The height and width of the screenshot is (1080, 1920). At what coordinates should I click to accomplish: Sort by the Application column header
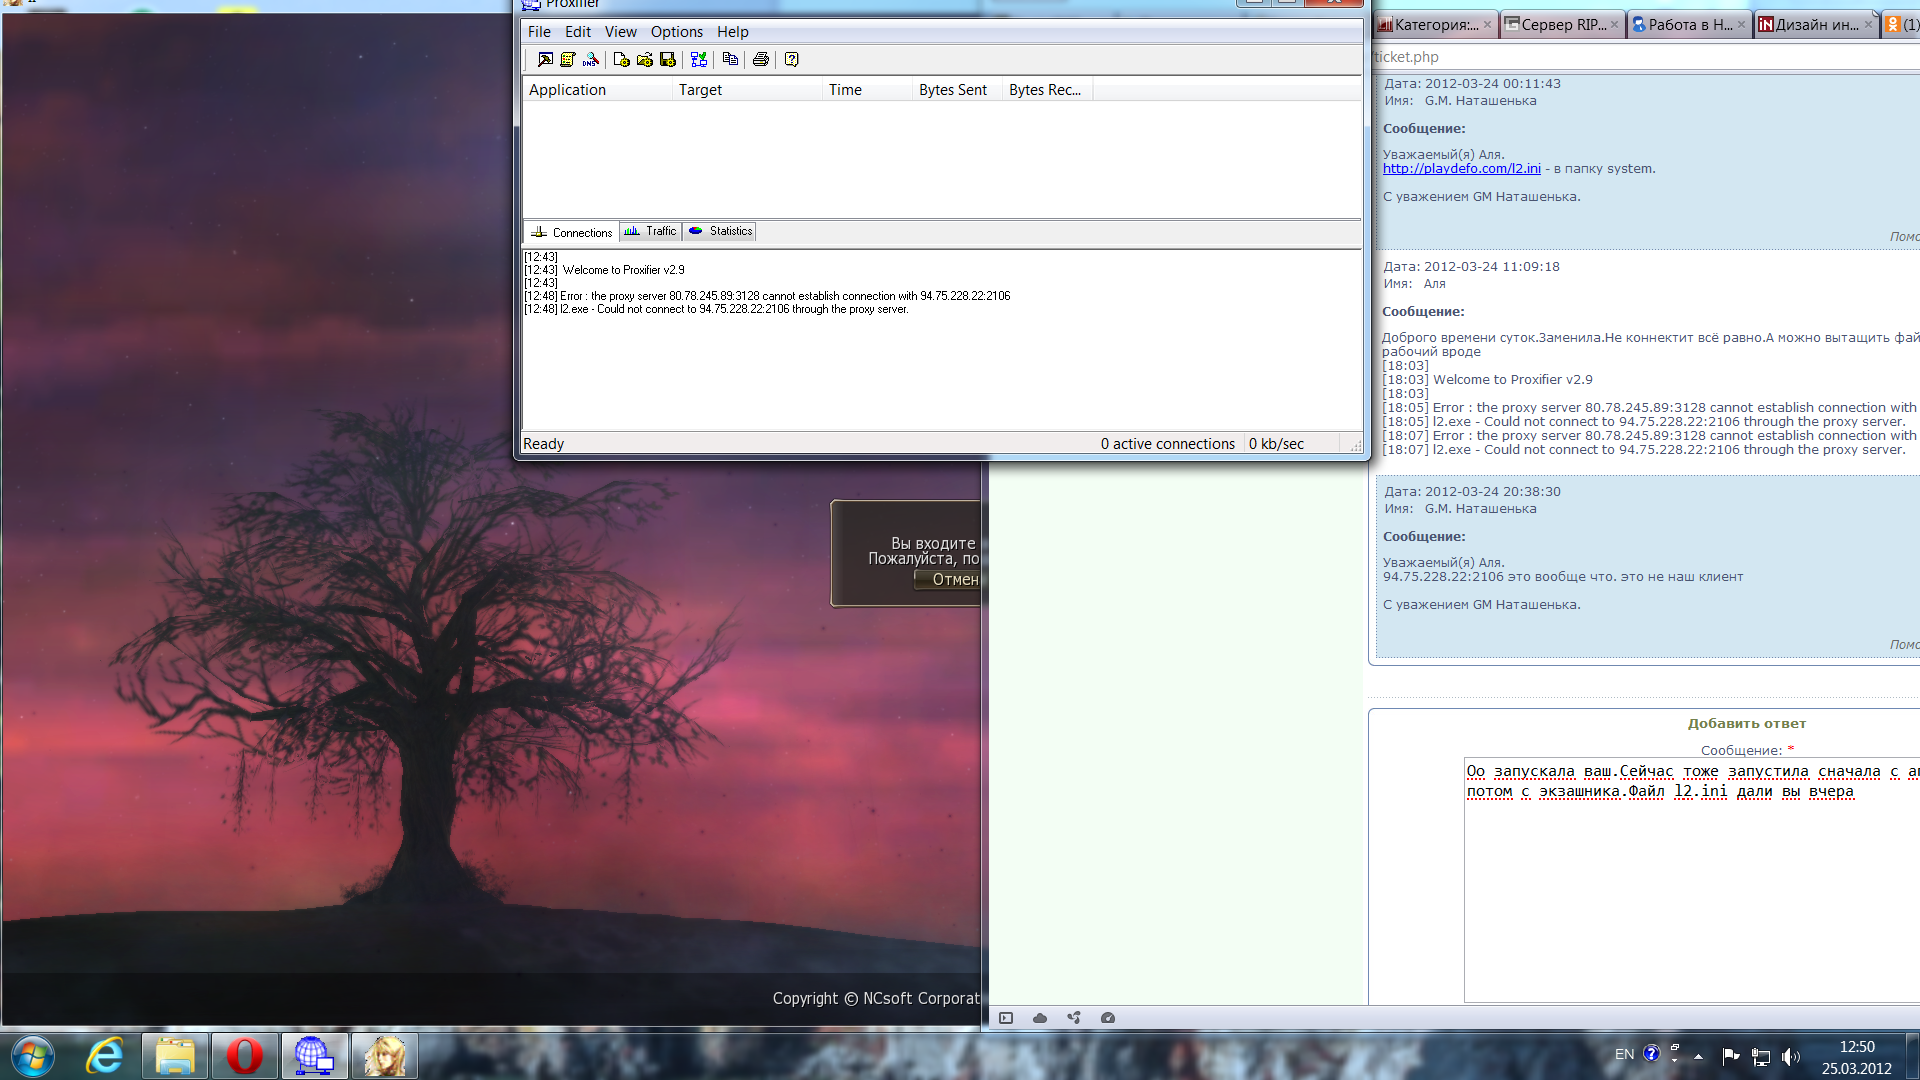(597, 90)
